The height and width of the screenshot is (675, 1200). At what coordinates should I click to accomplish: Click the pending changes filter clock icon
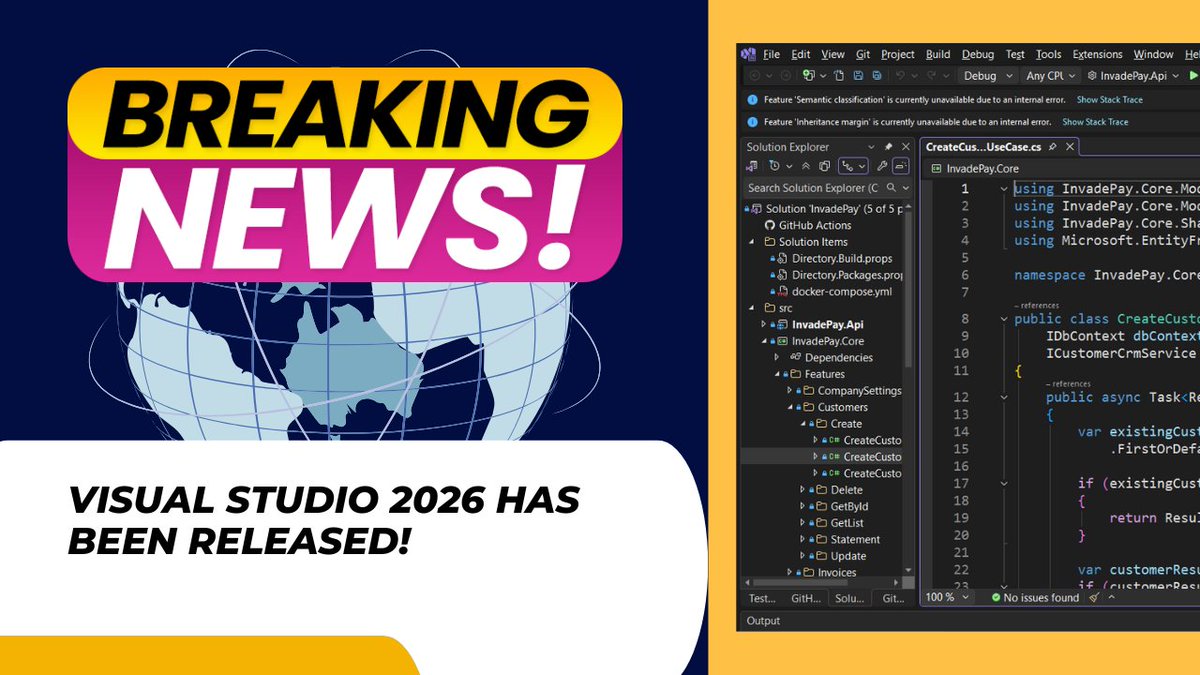click(x=774, y=166)
